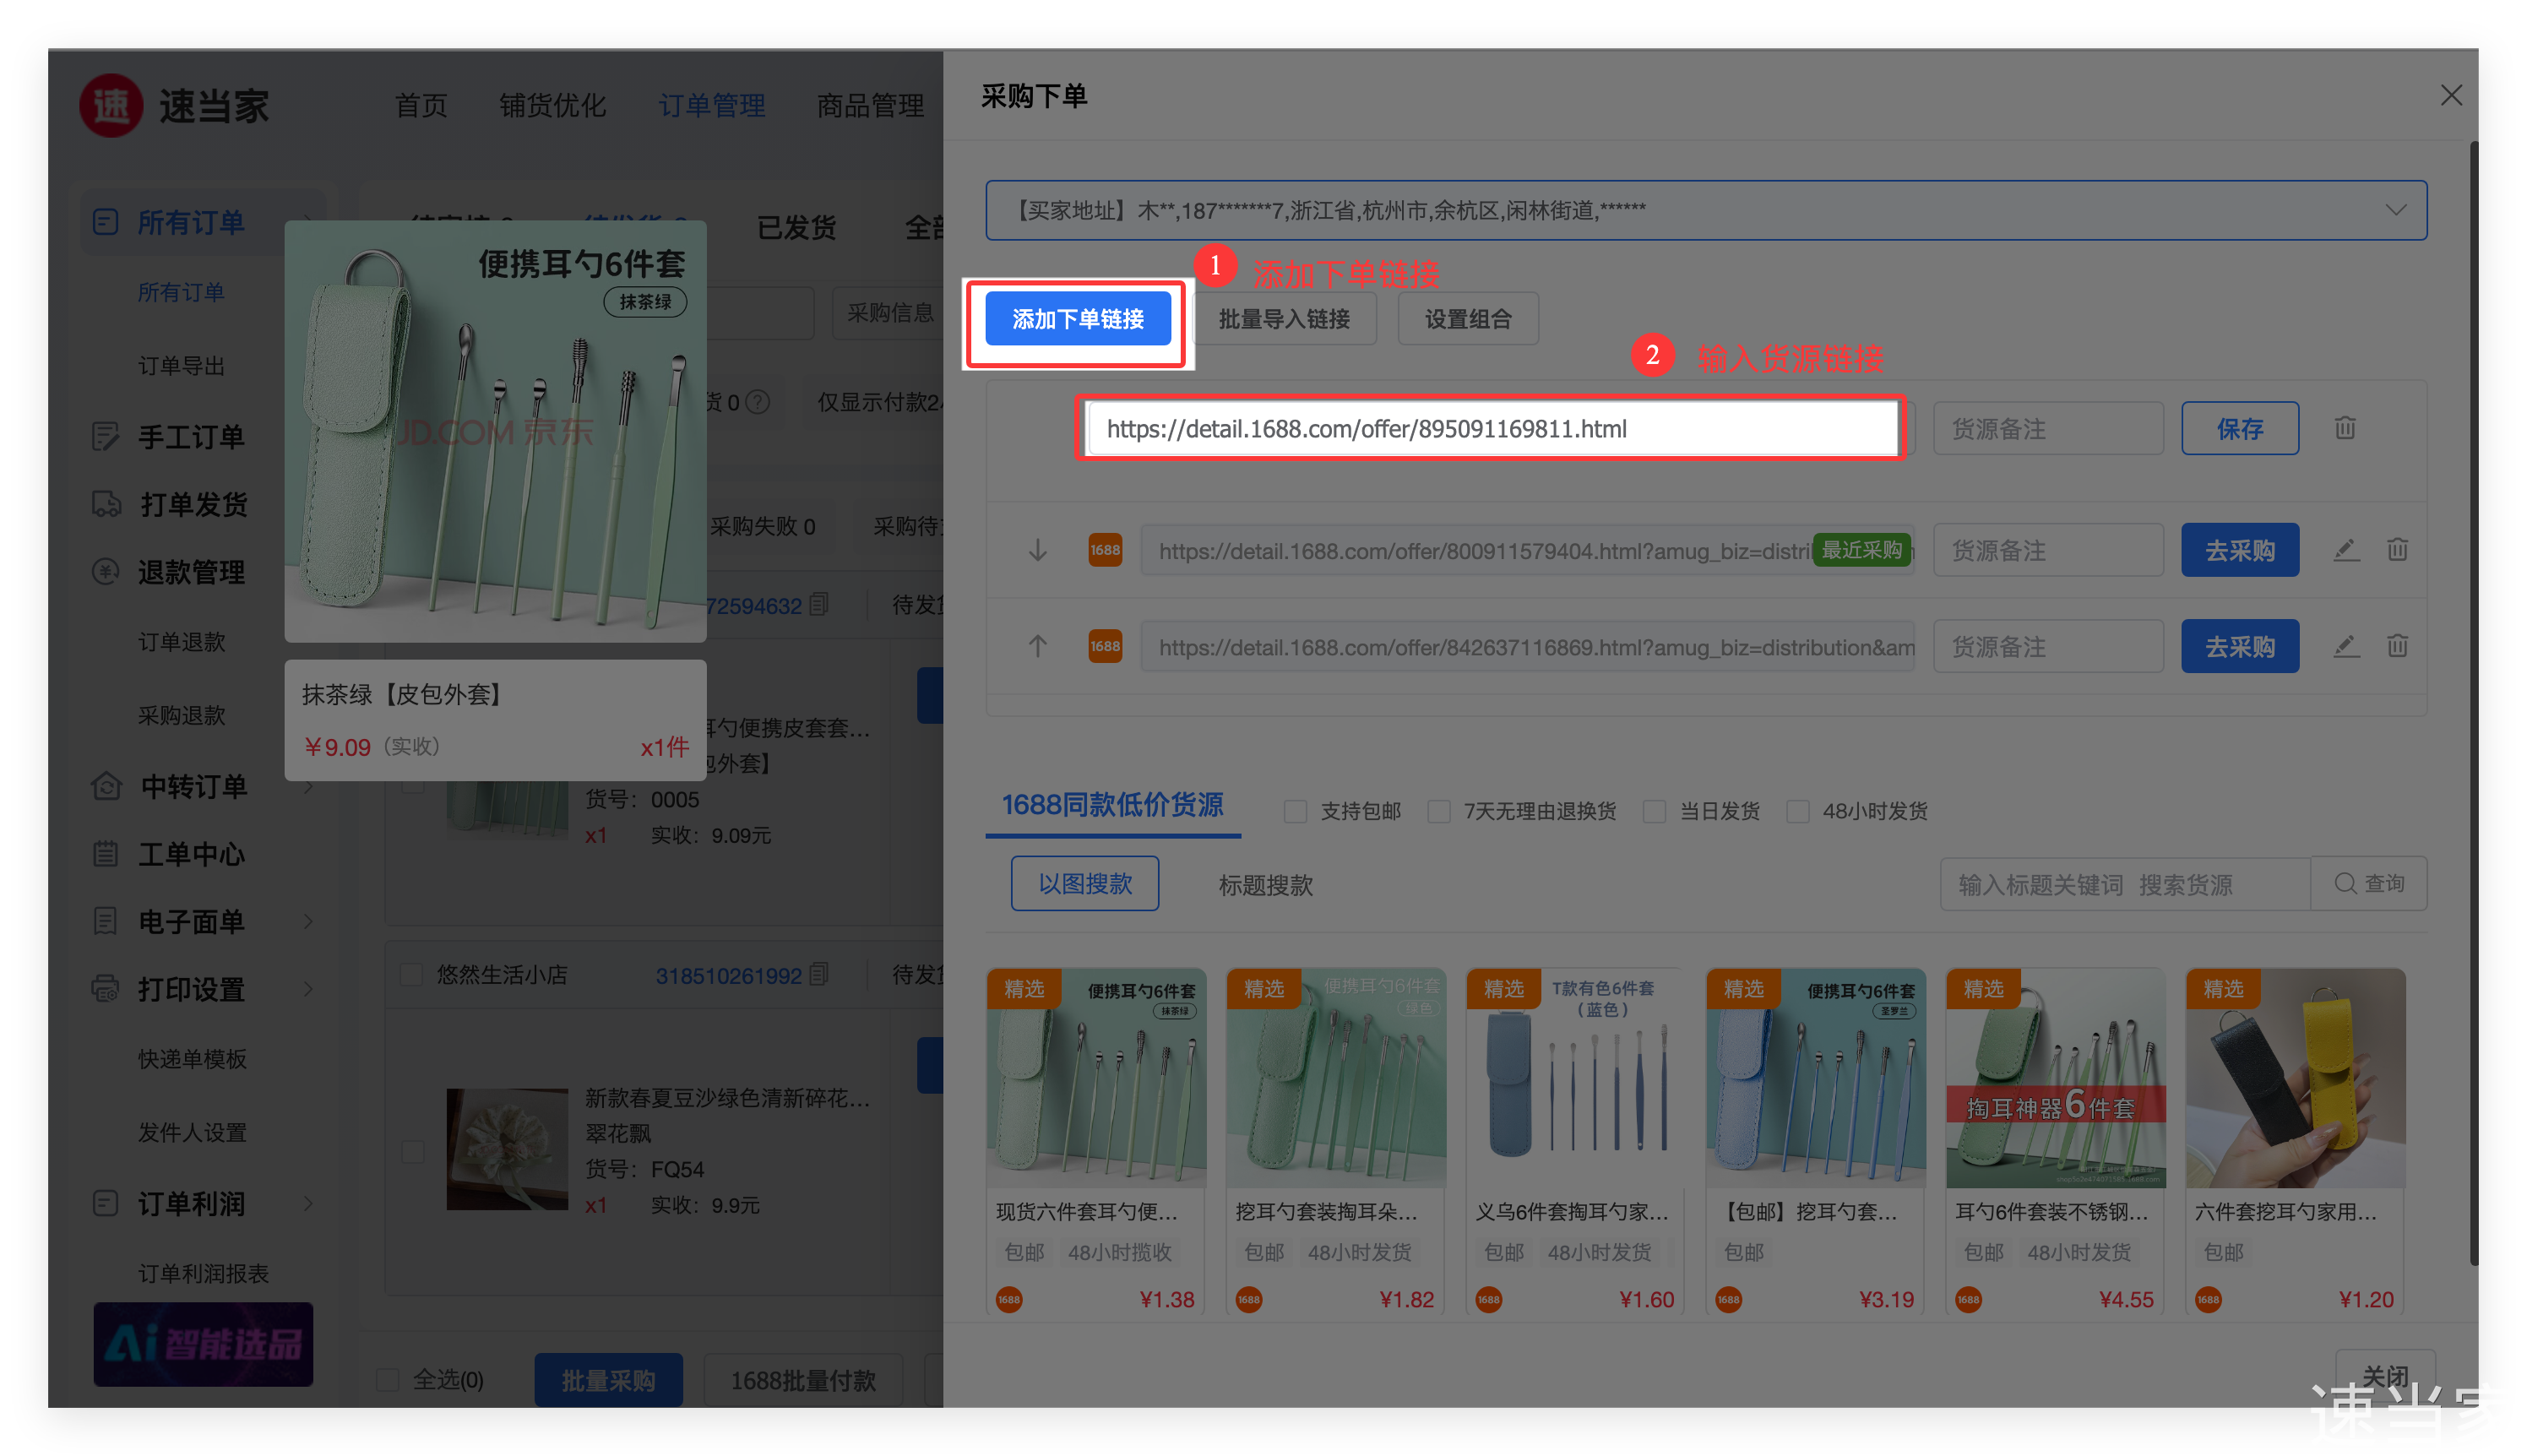The height and width of the screenshot is (1456, 2527).
Task: Delete the 842637116869 source link row
Action: click(2397, 646)
